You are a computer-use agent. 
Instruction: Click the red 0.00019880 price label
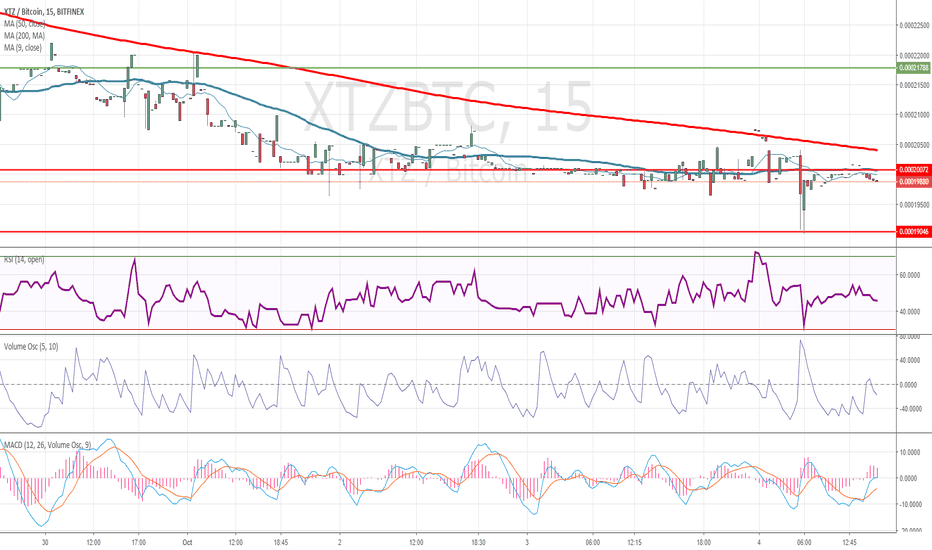914,181
